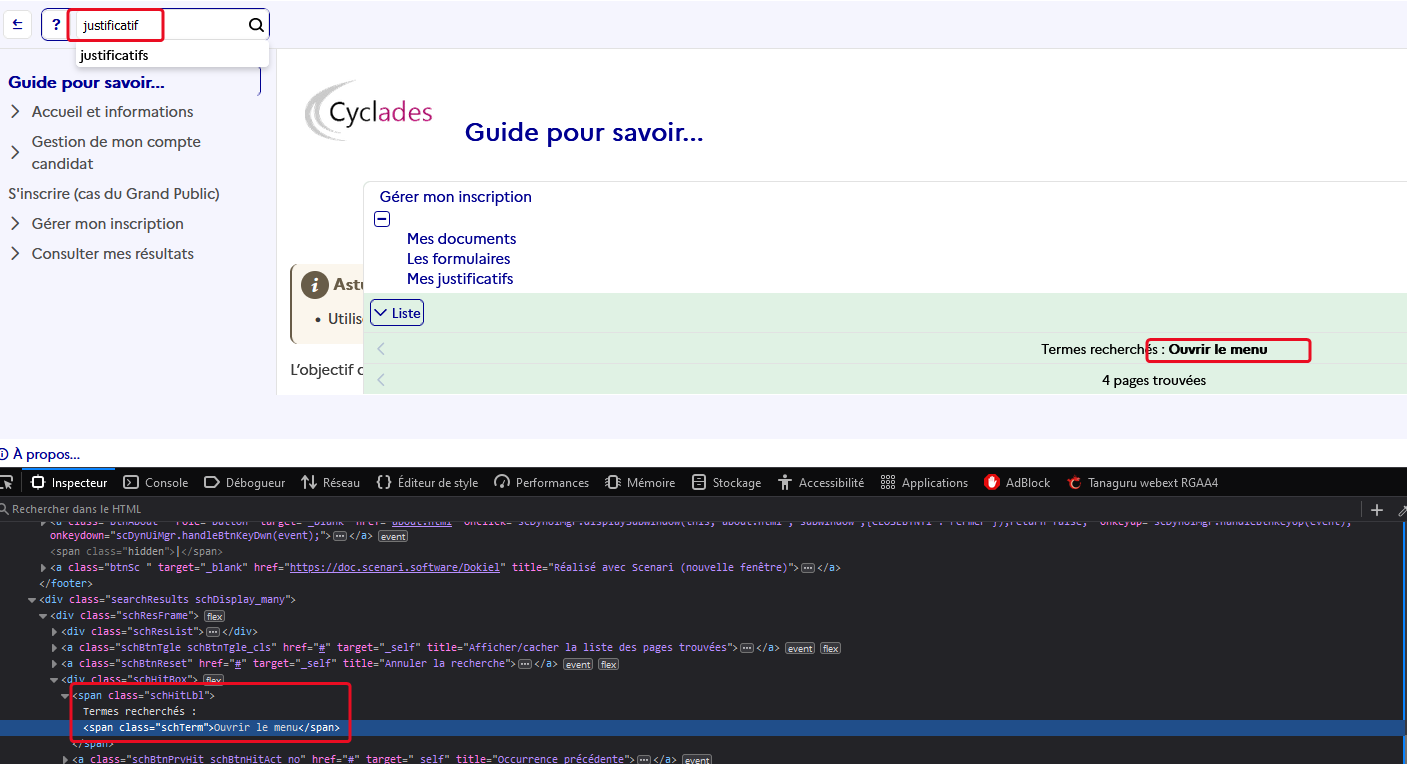This screenshot has width=1407, height=764.
Task: Click the À propos... link
Action: tap(46, 454)
